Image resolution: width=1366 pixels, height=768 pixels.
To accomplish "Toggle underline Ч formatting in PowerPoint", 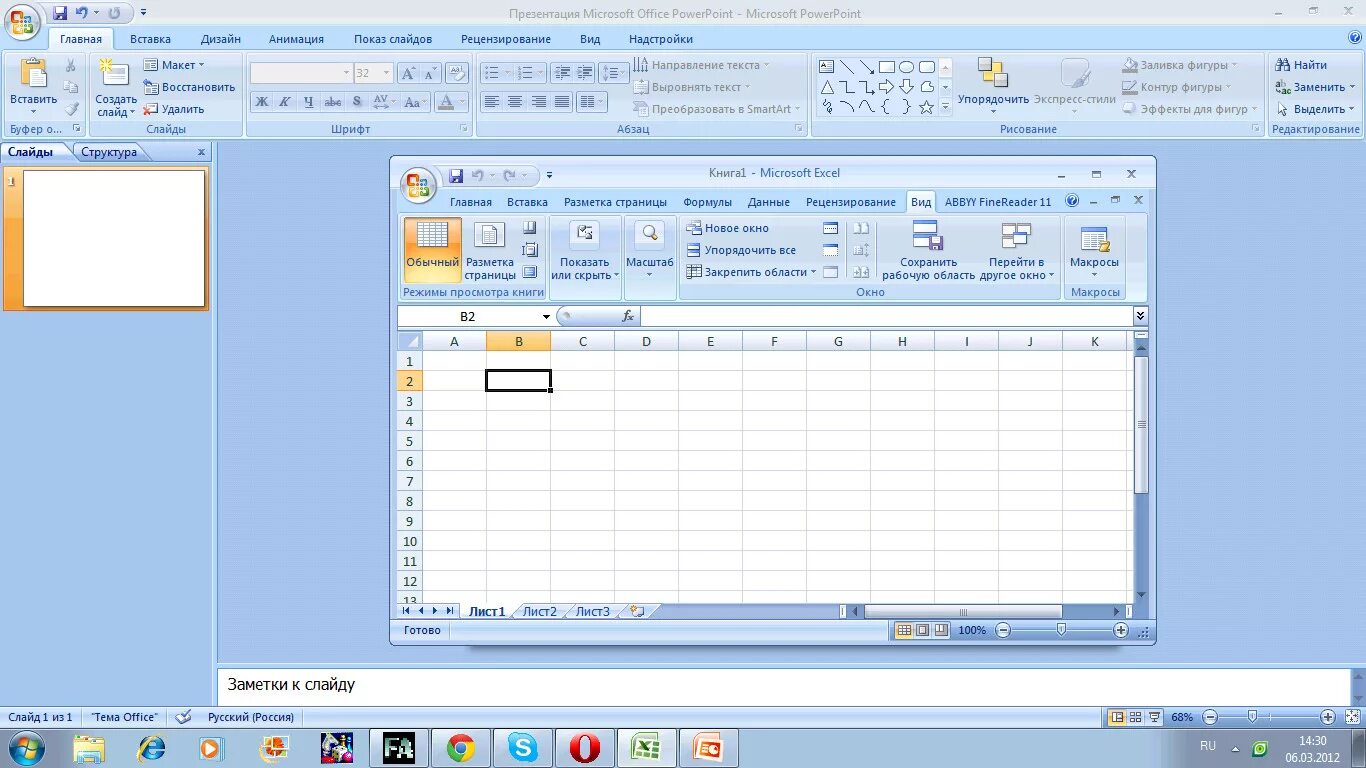I will [308, 102].
